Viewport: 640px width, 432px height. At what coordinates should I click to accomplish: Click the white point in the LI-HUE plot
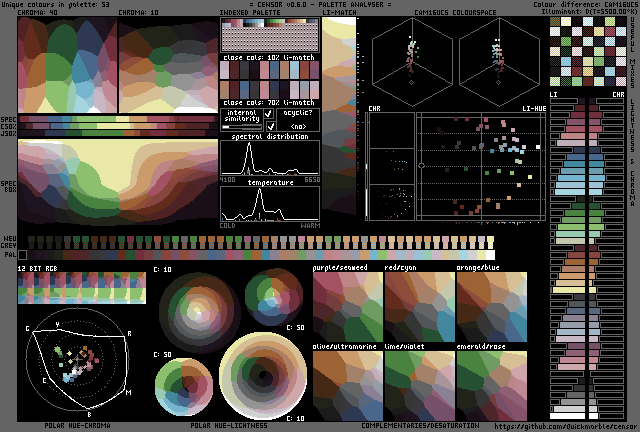coord(538,147)
